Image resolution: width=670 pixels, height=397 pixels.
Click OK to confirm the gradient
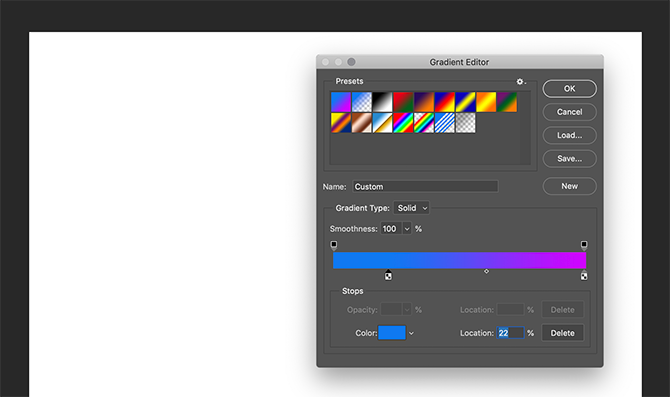(570, 88)
